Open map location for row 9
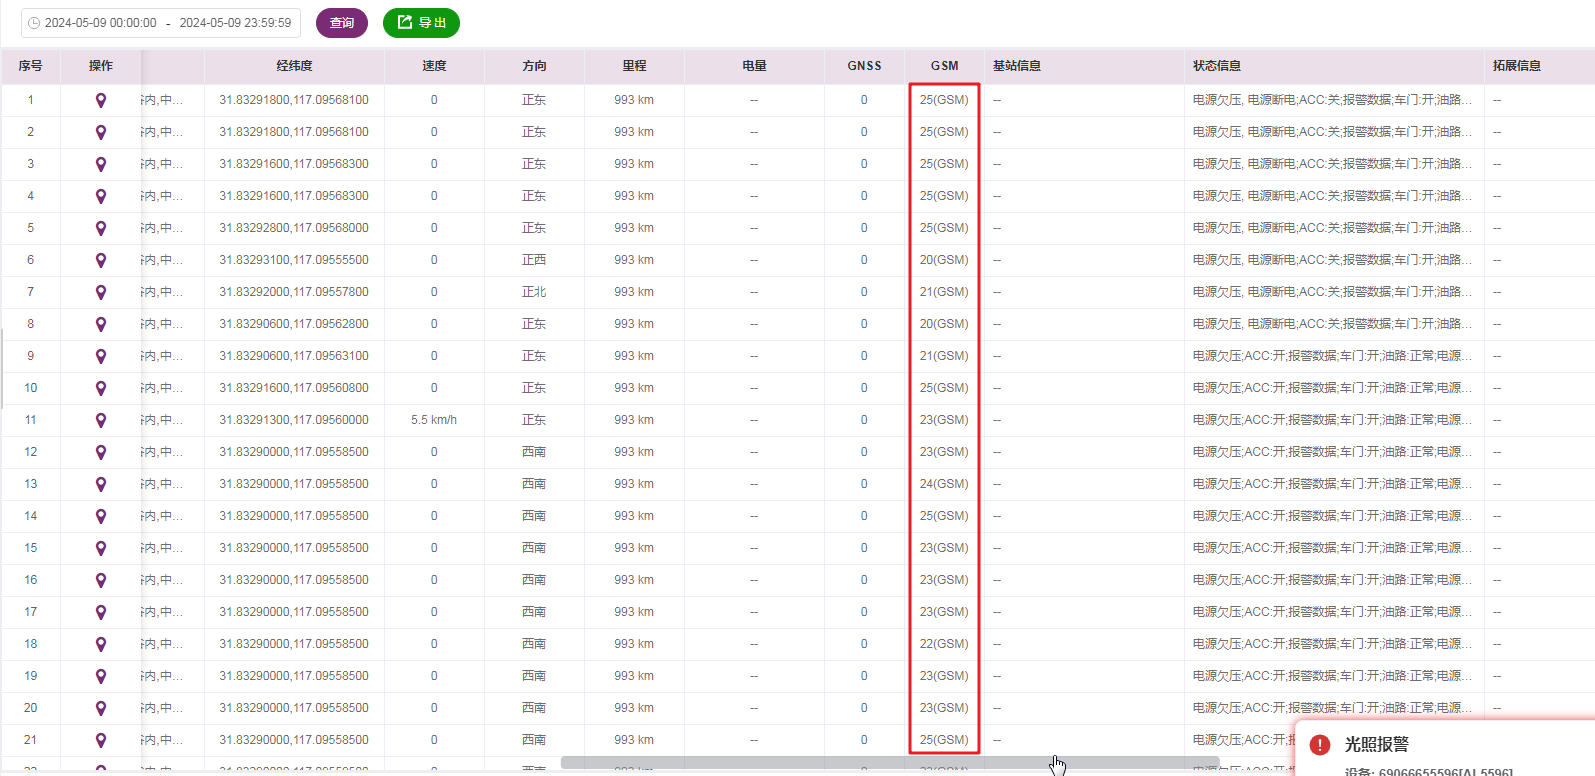The image size is (1595, 776). click(x=101, y=356)
